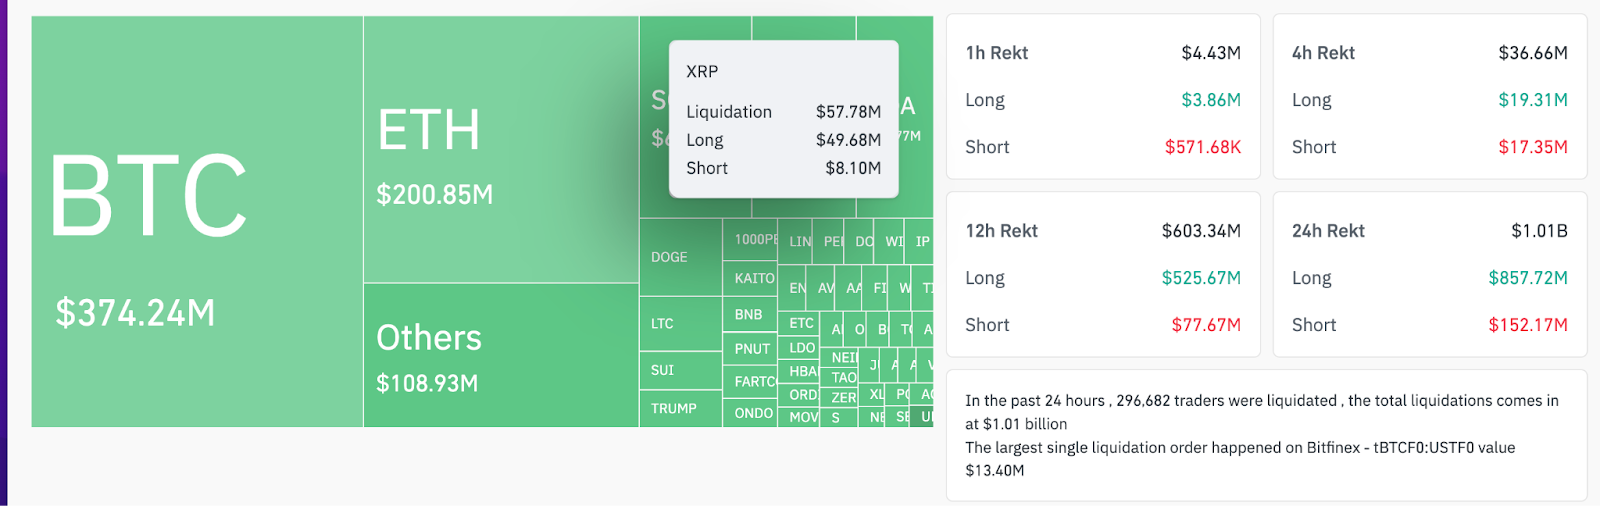
Task: Open the Others heatmap tile
Action: 500,355
